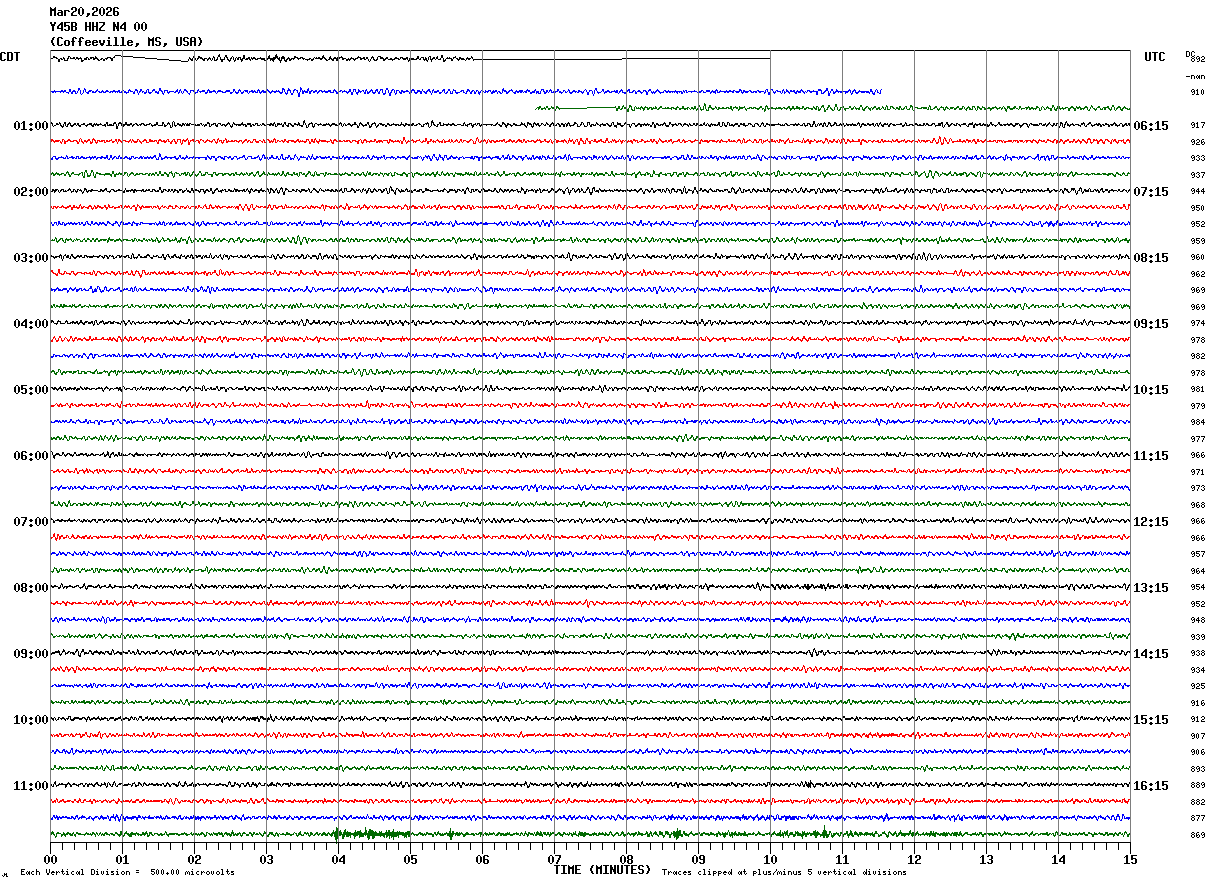Click minute tick label 10
Viewport: 1210px width, 886px height.
click(x=770, y=859)
